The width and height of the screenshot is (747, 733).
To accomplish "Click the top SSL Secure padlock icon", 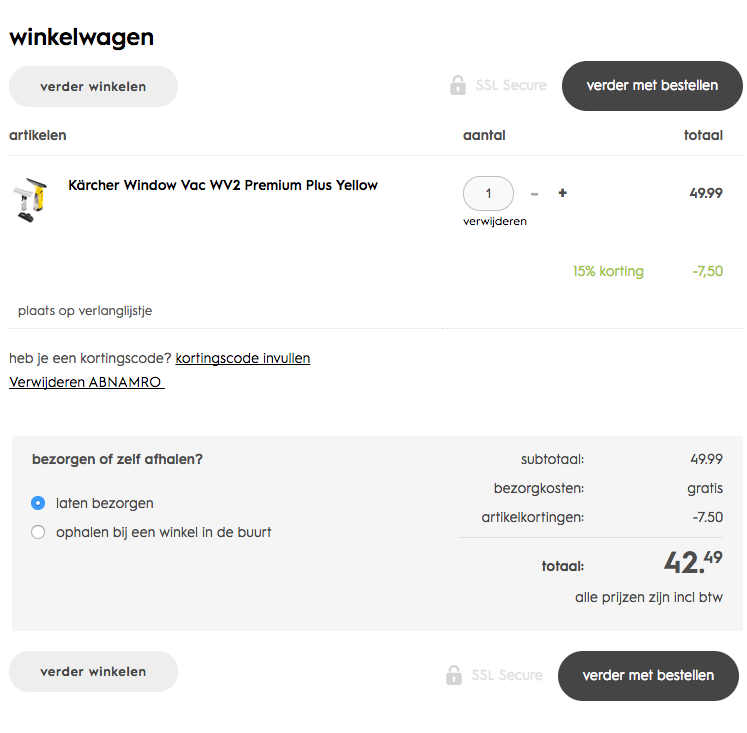I will click(x=458, y=85).
